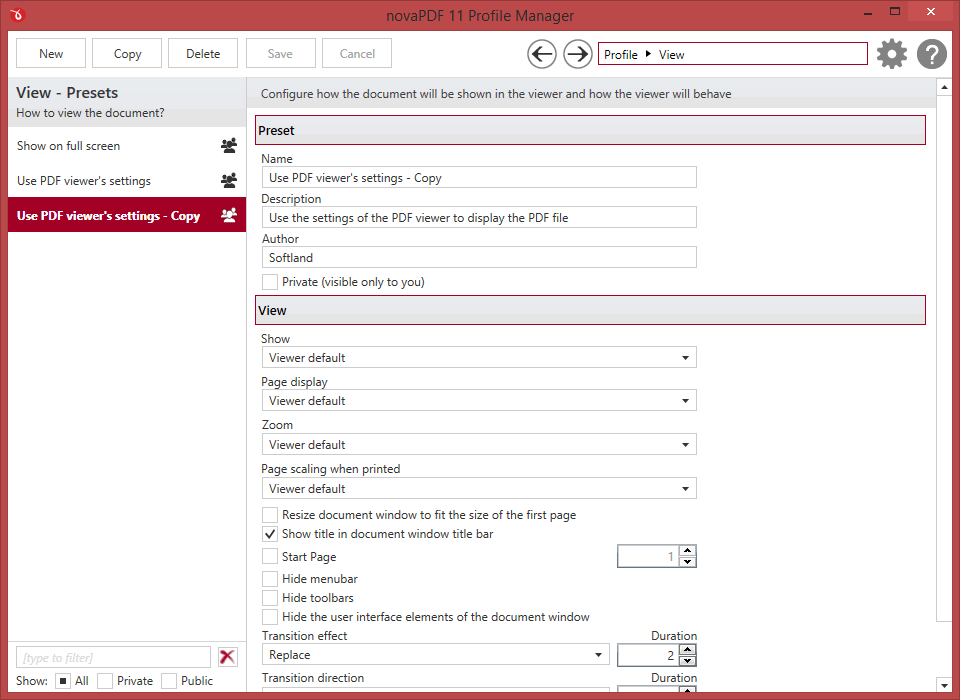Open the Show dropdown
The height and width of the screenshot is (700, 960).
(x=479, y=358)
